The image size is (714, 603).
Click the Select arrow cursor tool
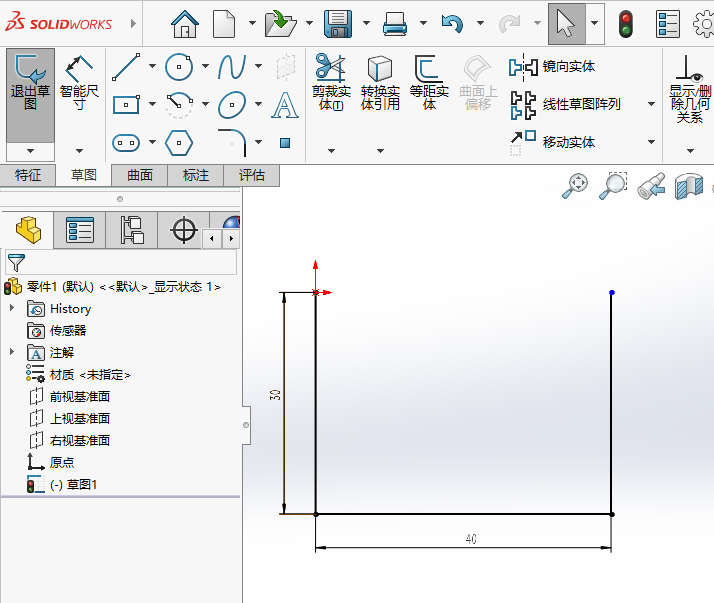(566, 24)
